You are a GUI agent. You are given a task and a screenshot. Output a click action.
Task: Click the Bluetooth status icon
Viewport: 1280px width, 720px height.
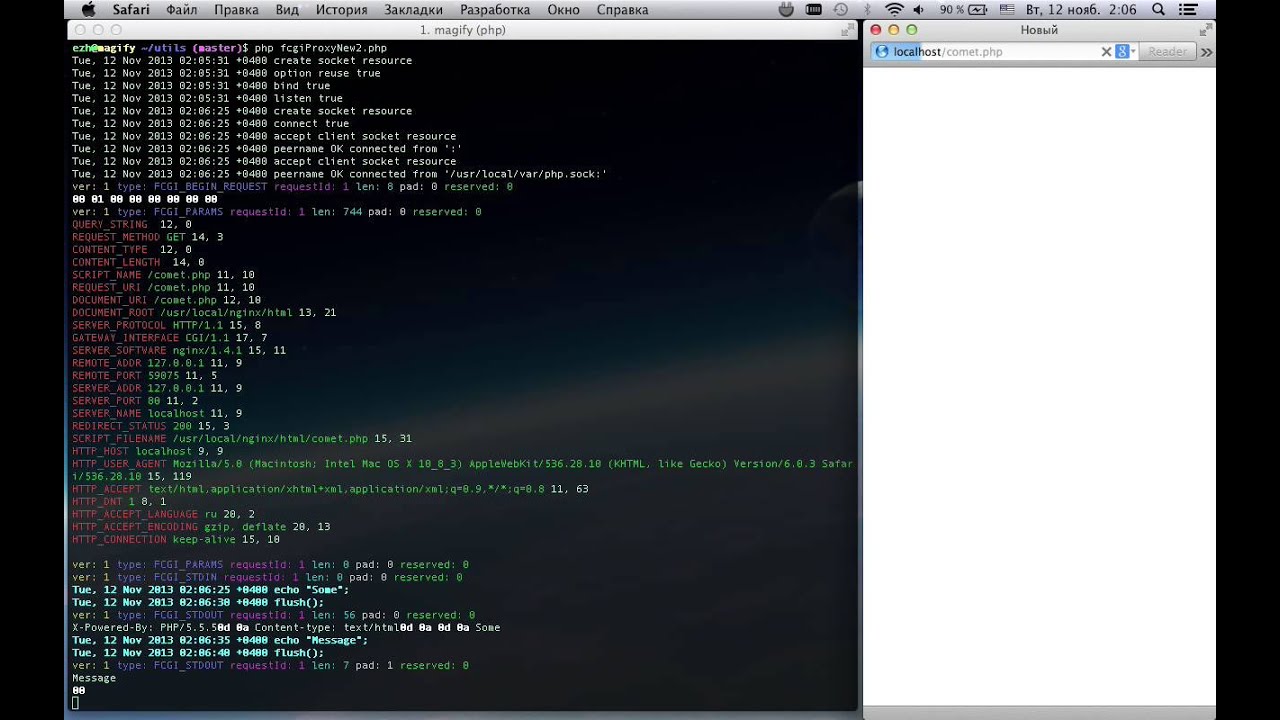tap(867, 9)
